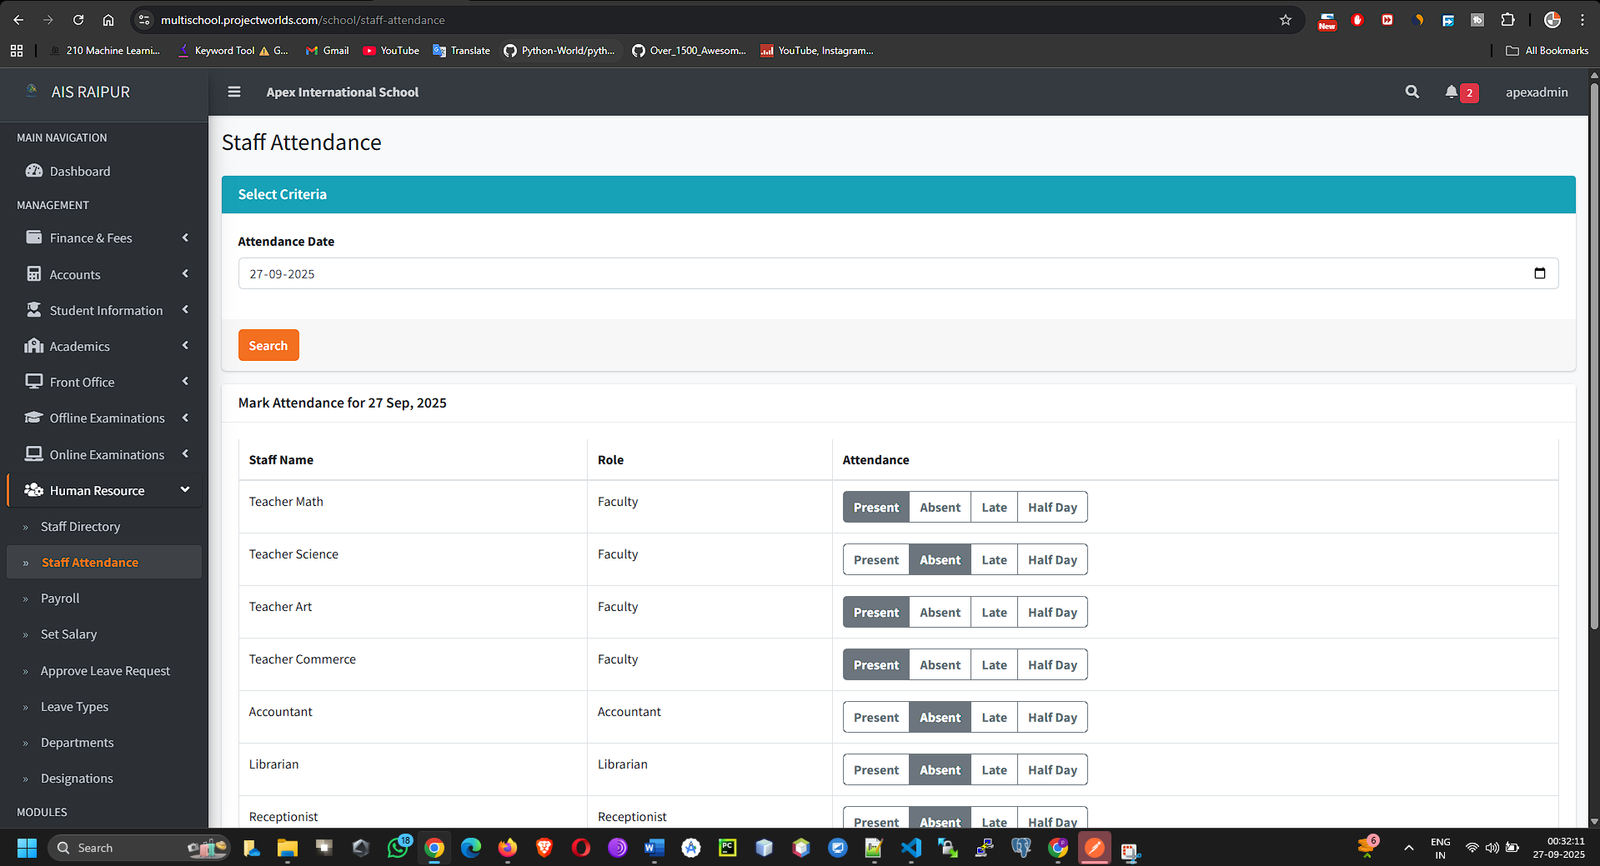Open Payroll in the sidebar
1600x866 pixels.
(x=60, y=599)
